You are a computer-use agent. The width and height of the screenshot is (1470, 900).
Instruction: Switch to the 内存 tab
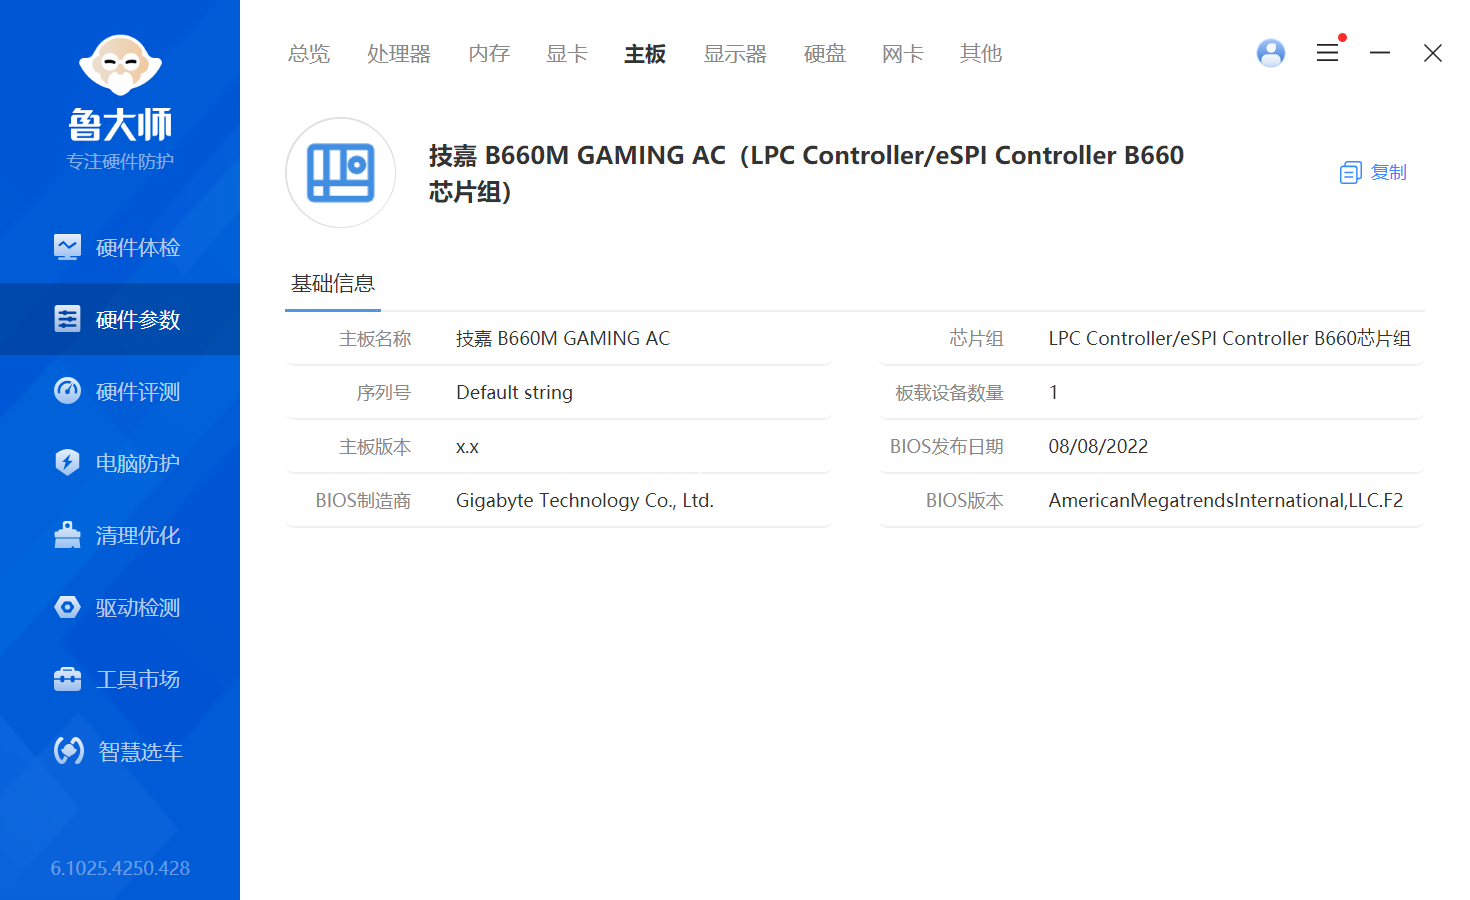[489, 53]
